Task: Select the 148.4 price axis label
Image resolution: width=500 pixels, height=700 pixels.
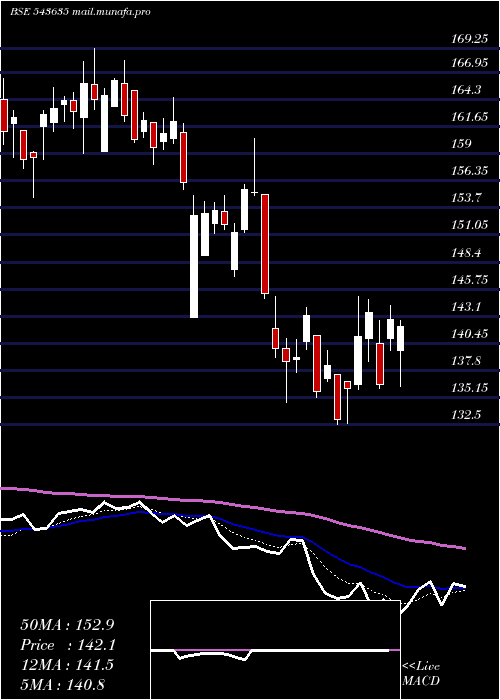Action: [467, 253]
